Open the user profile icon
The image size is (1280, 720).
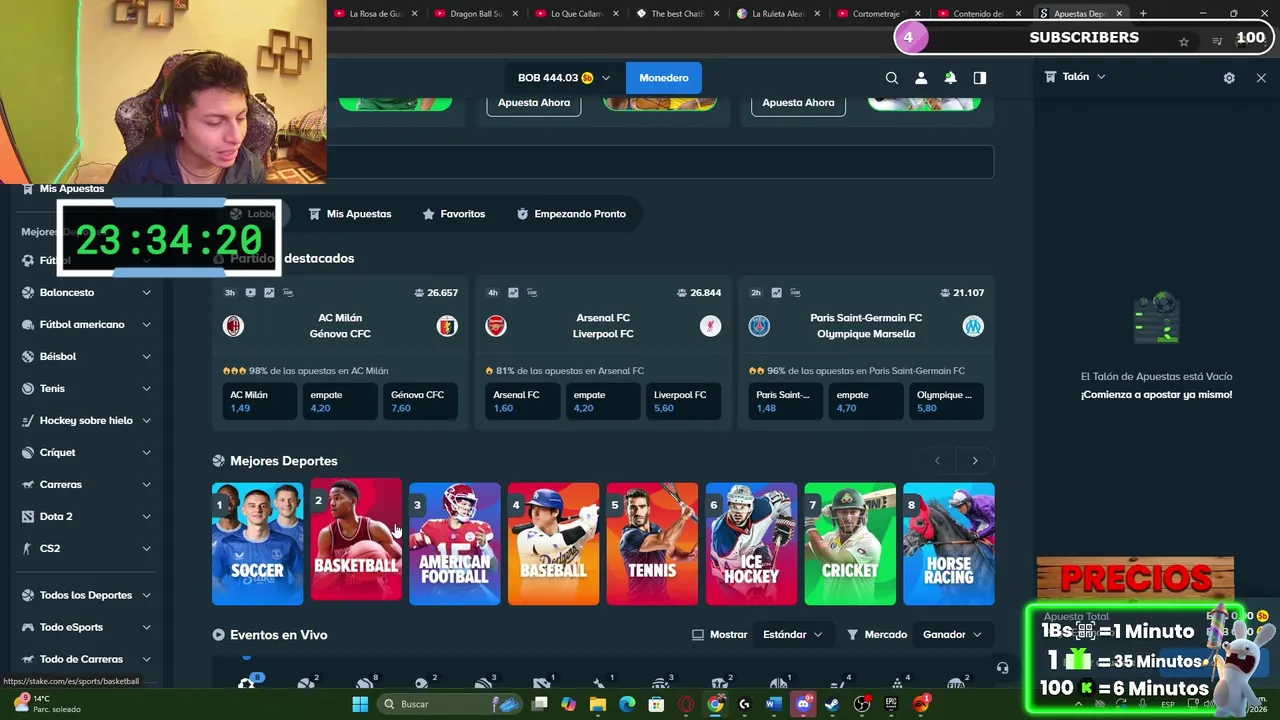click(x=921, y=78)
